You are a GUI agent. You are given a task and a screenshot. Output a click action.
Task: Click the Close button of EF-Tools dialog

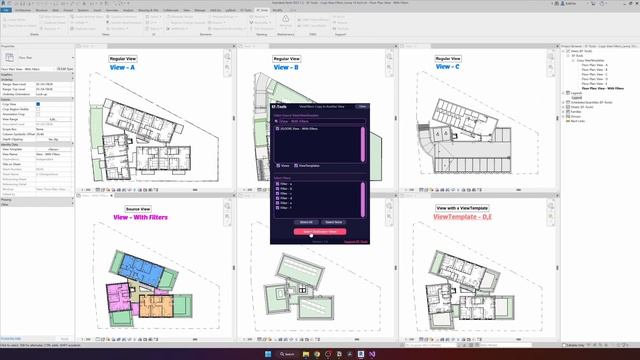[362, 107]
